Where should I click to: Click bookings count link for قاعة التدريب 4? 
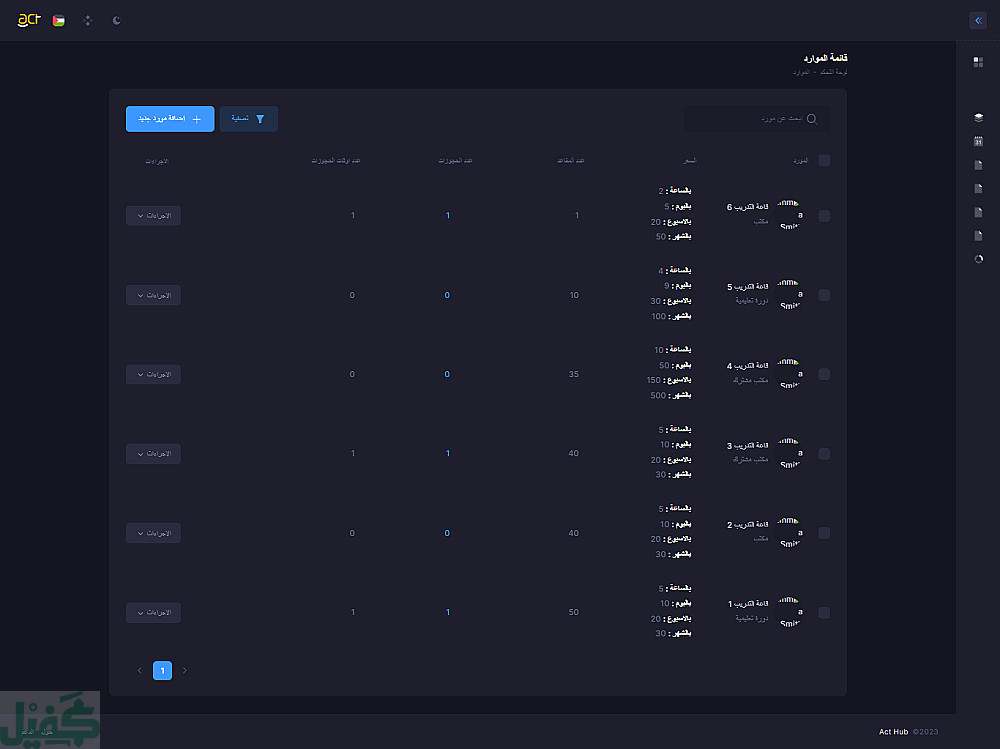[x=447, y=374]
